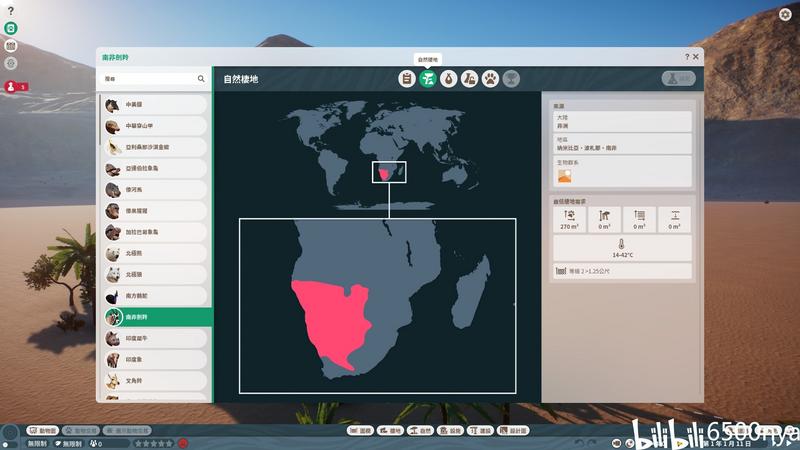Select 叉角羚 in the animal list
Screen dimensions: 800x450
pos(155,381)
